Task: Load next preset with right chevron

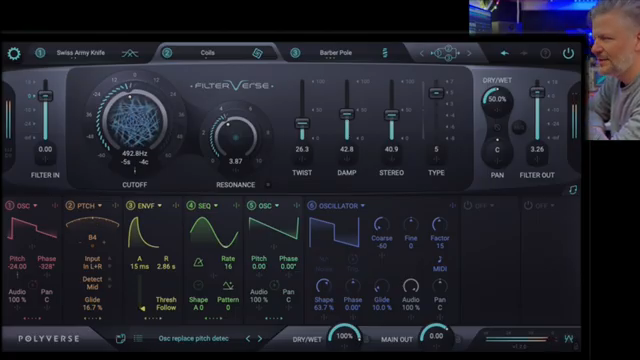Action: [260, 339]
